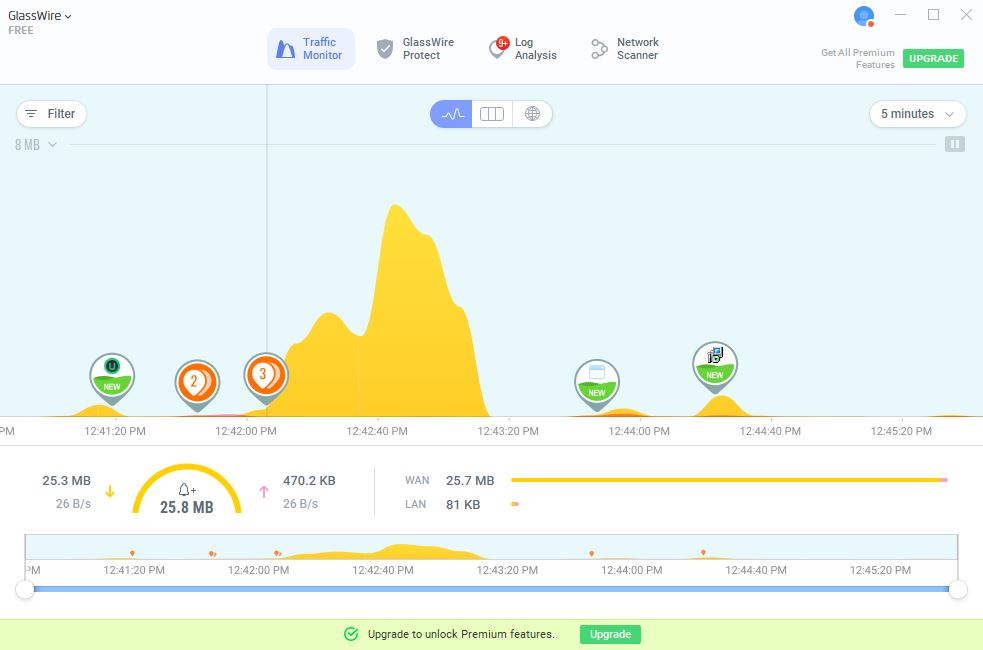Go to the Network Scanner tab
The height and width of the screenshot is (650, 983).
tap(625, 49)
